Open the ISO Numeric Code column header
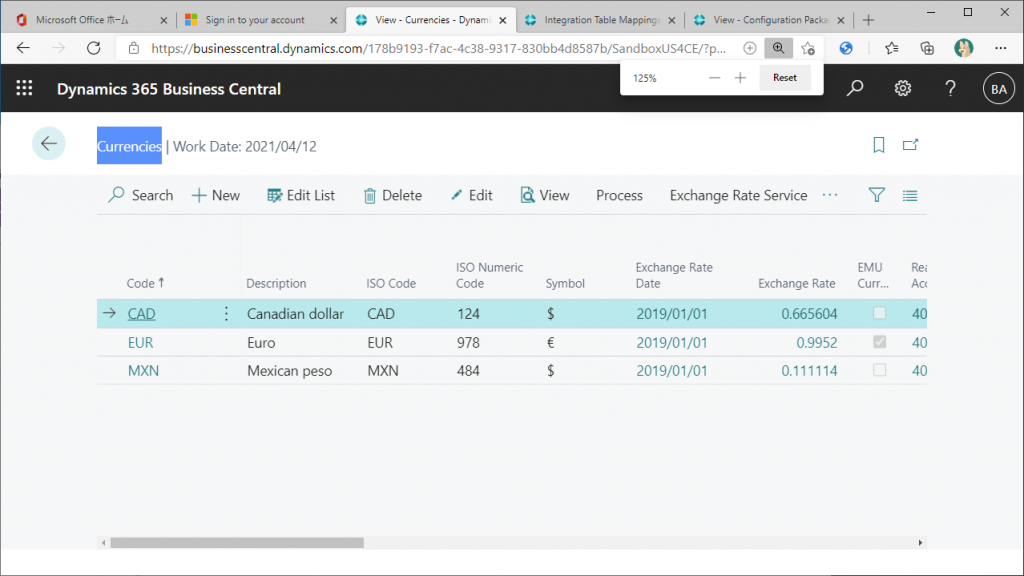 [489, 276]
